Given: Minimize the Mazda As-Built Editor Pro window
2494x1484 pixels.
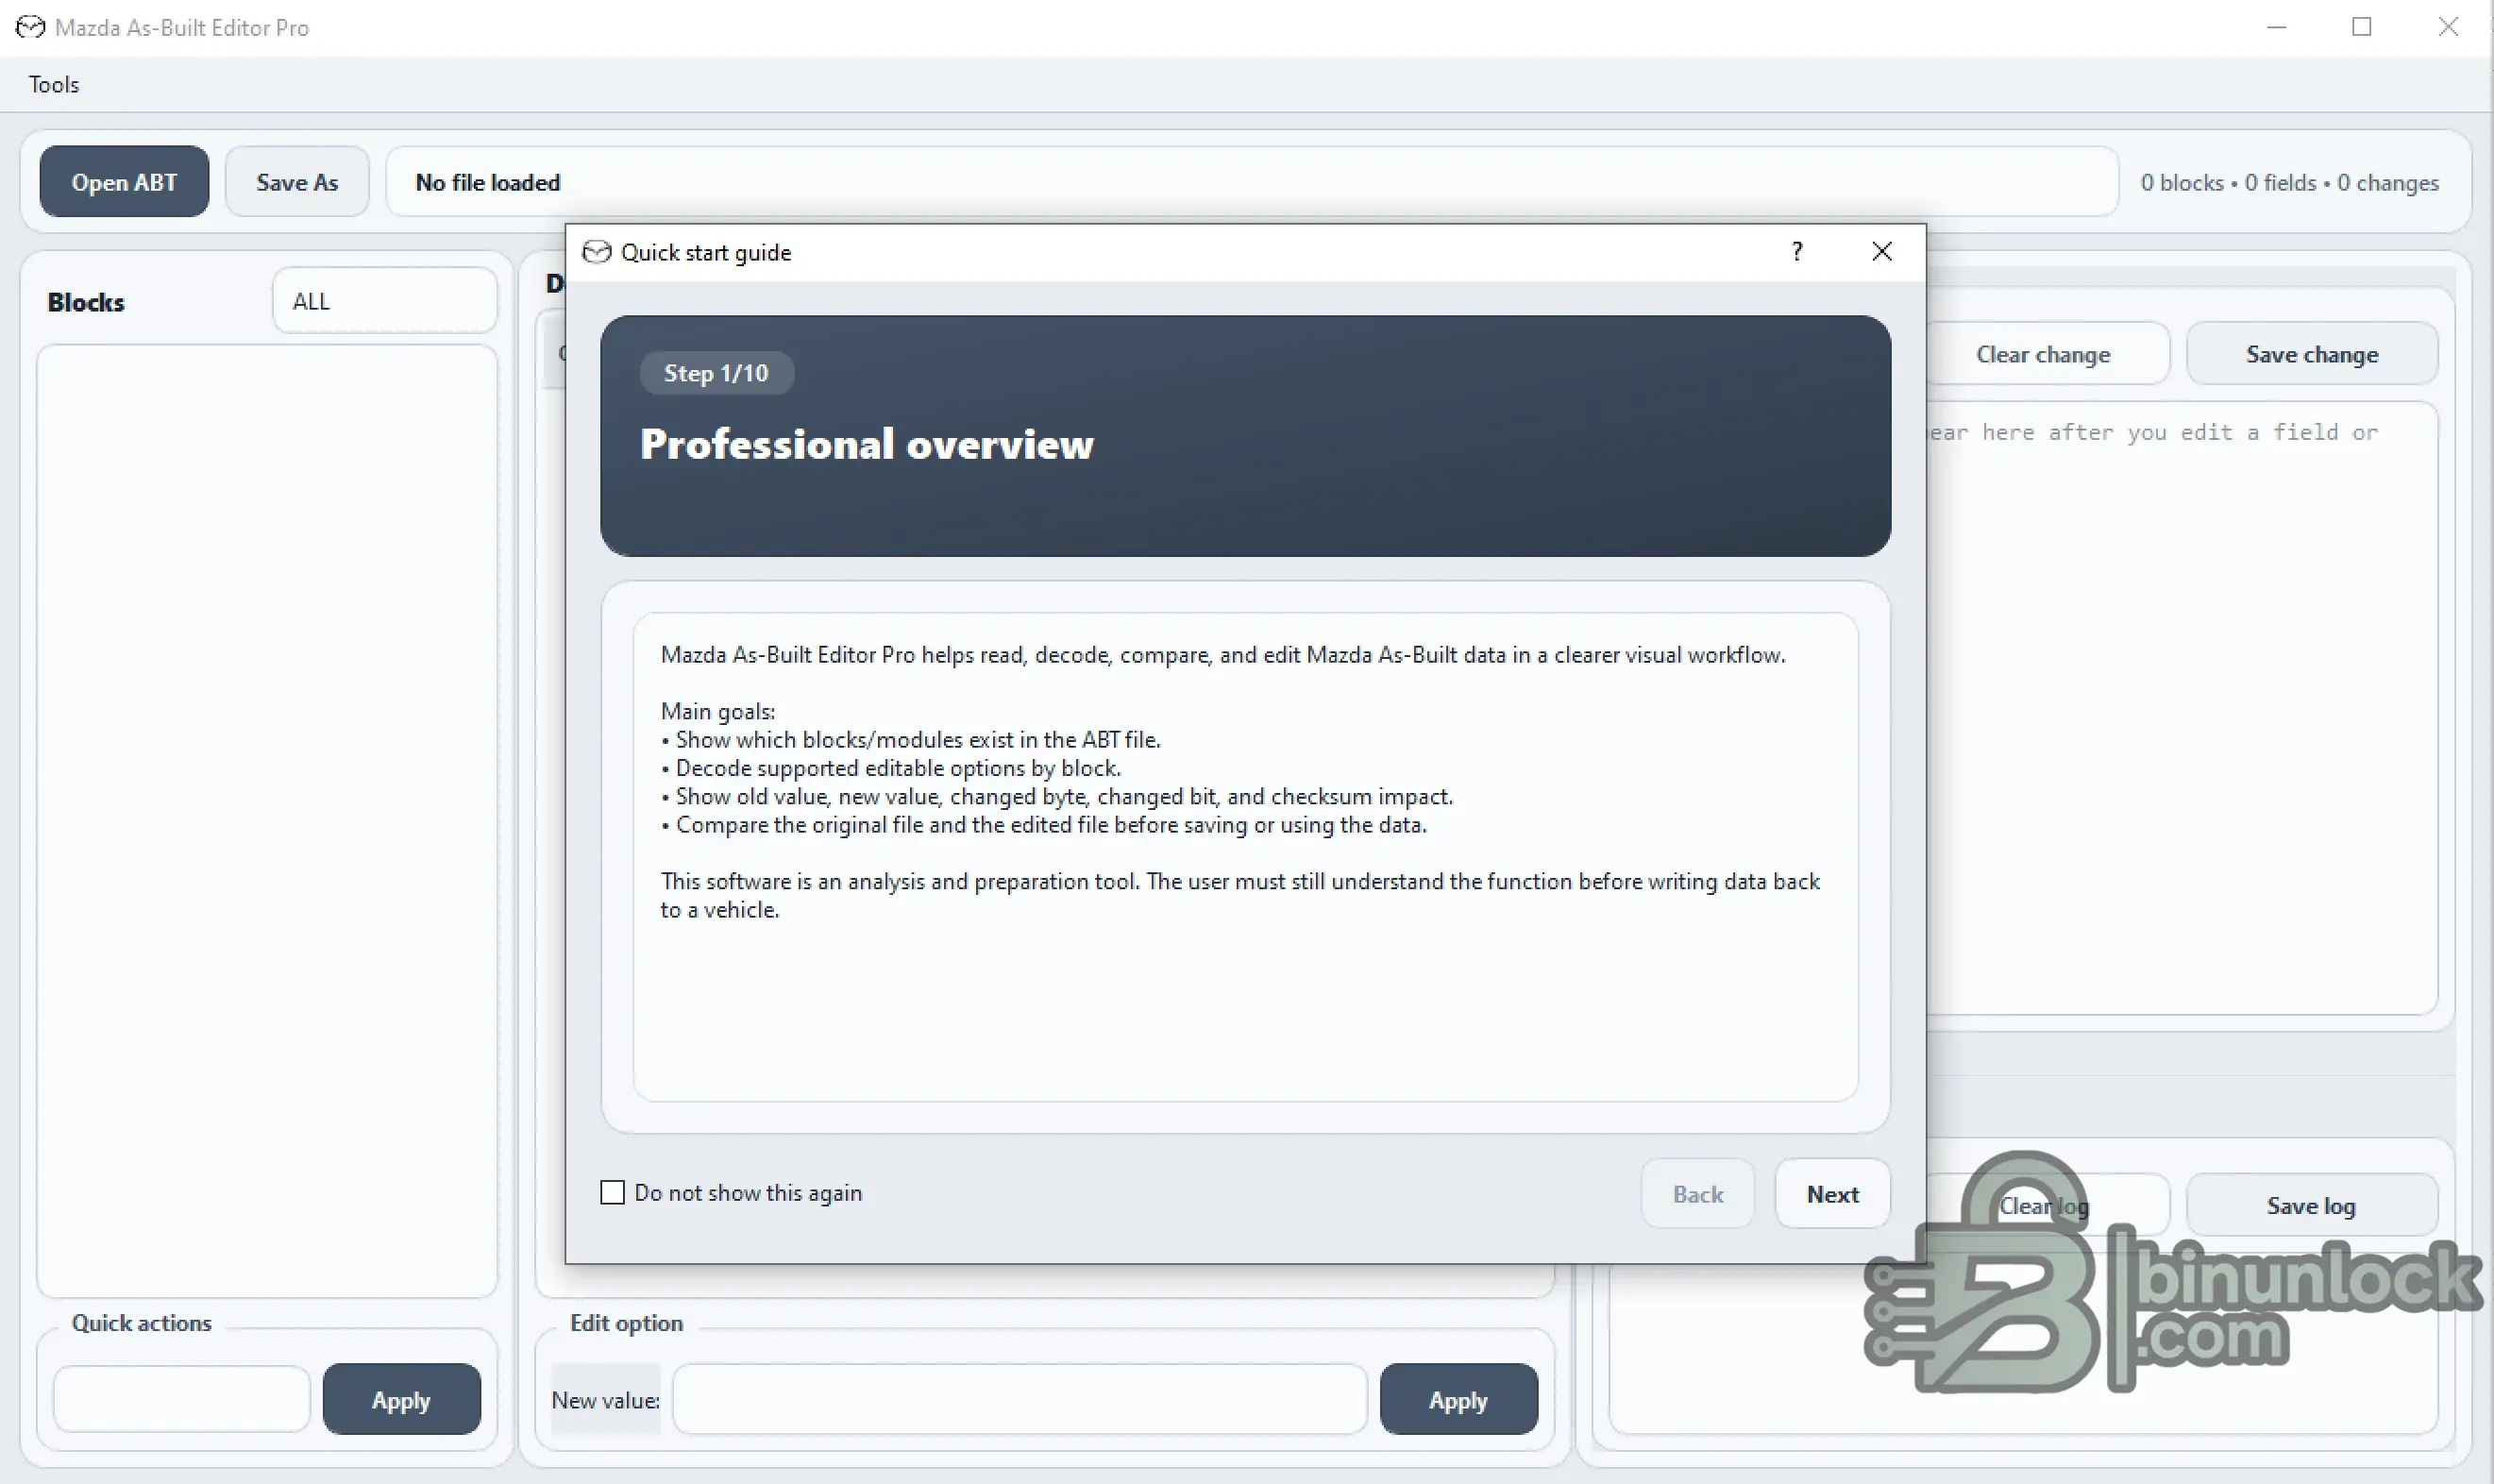Looking at the screenshot, I should coord(2277,27).
